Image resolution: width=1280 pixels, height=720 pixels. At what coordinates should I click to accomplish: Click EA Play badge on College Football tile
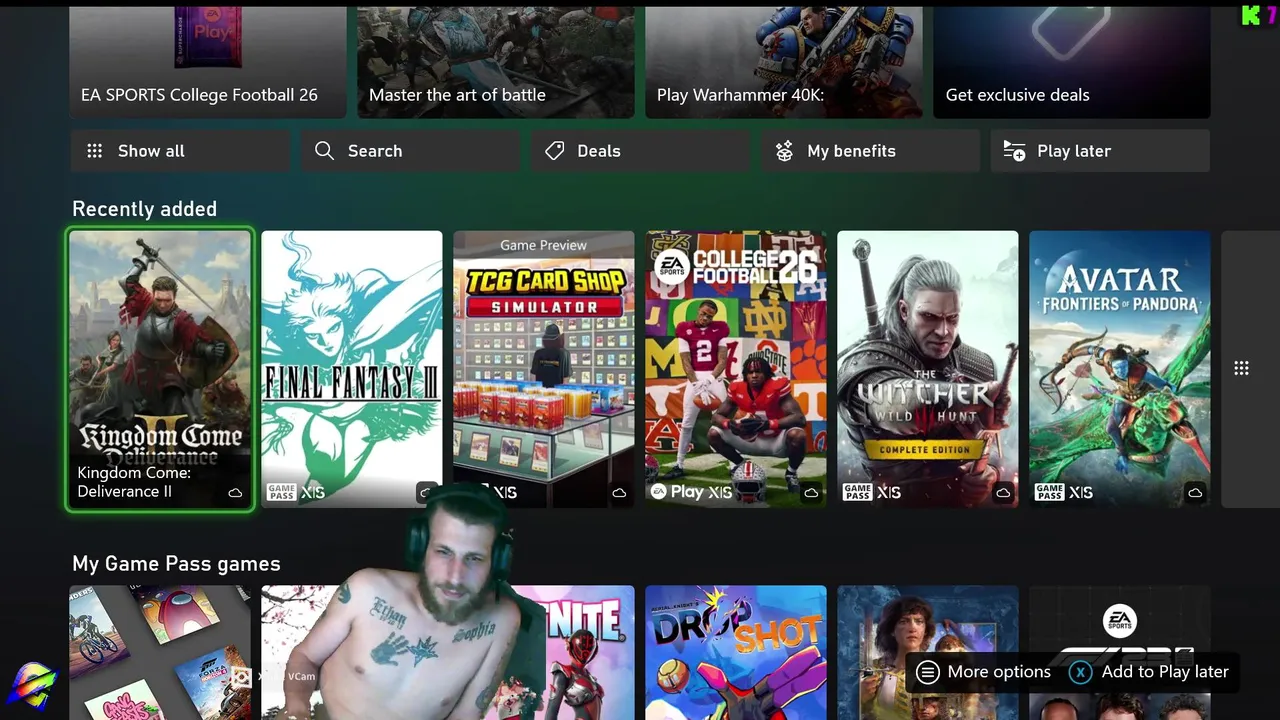pyautogui.click(x=677, y=492)
